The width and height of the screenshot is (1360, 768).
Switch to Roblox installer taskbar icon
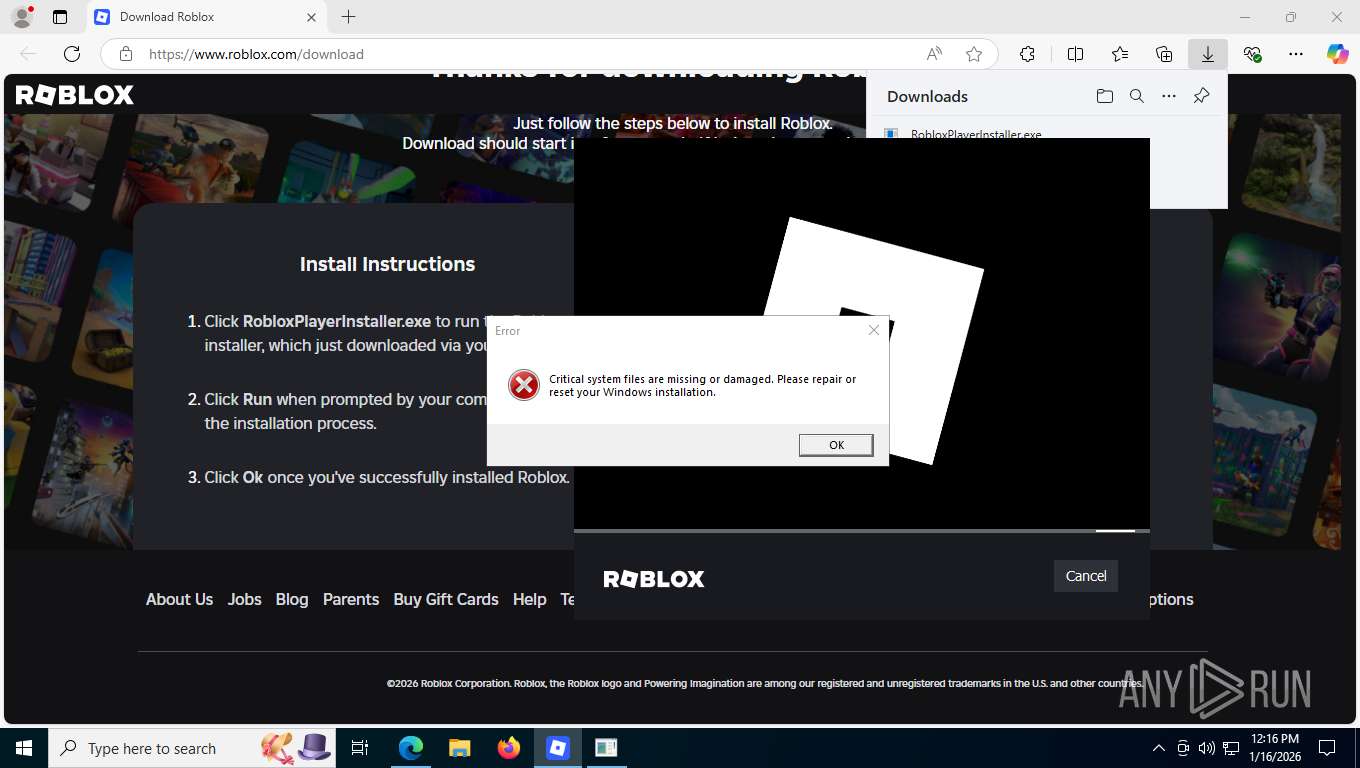pos(557,748)
